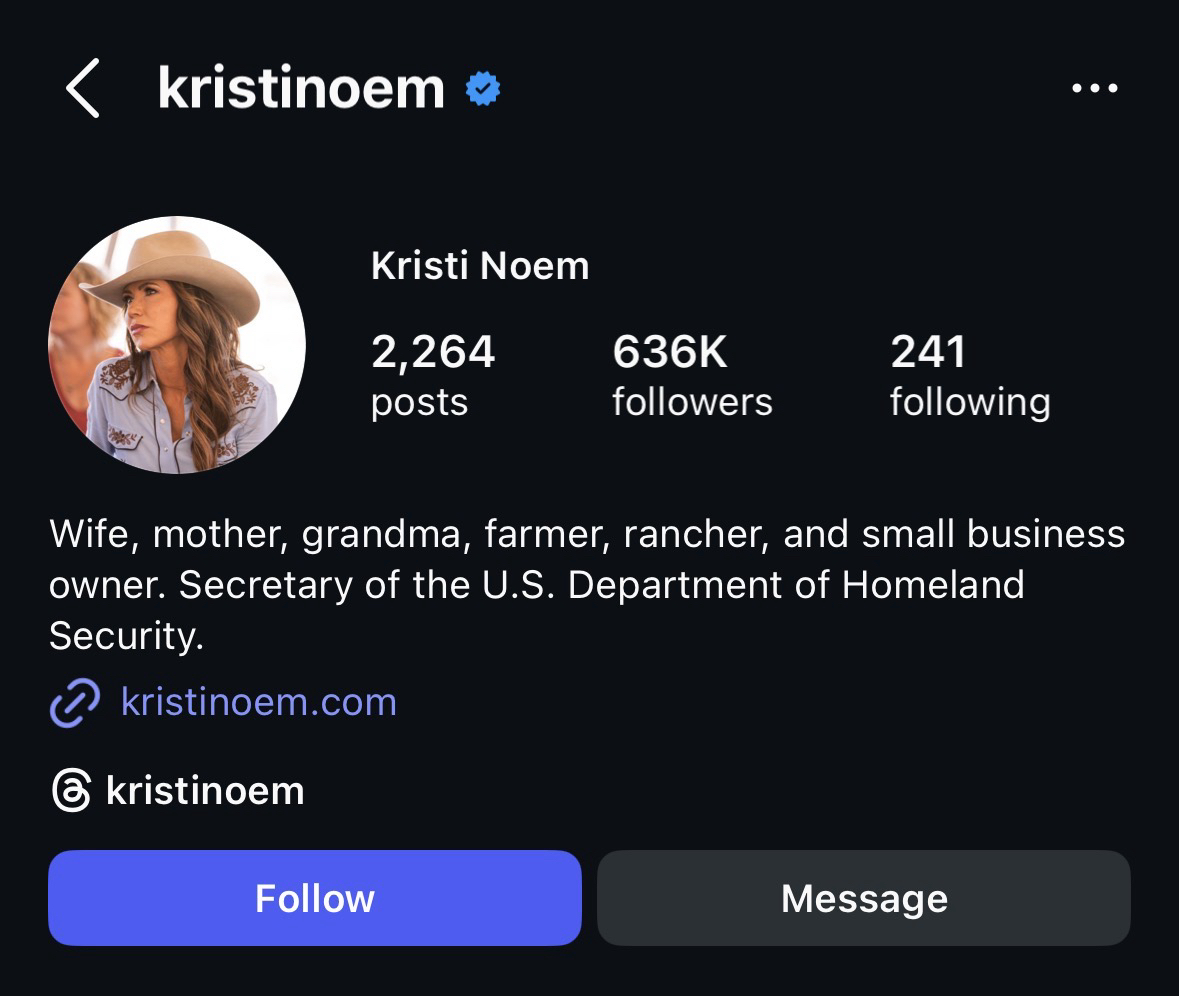Click the 'posts' label under the count

(x=419, y=402)
